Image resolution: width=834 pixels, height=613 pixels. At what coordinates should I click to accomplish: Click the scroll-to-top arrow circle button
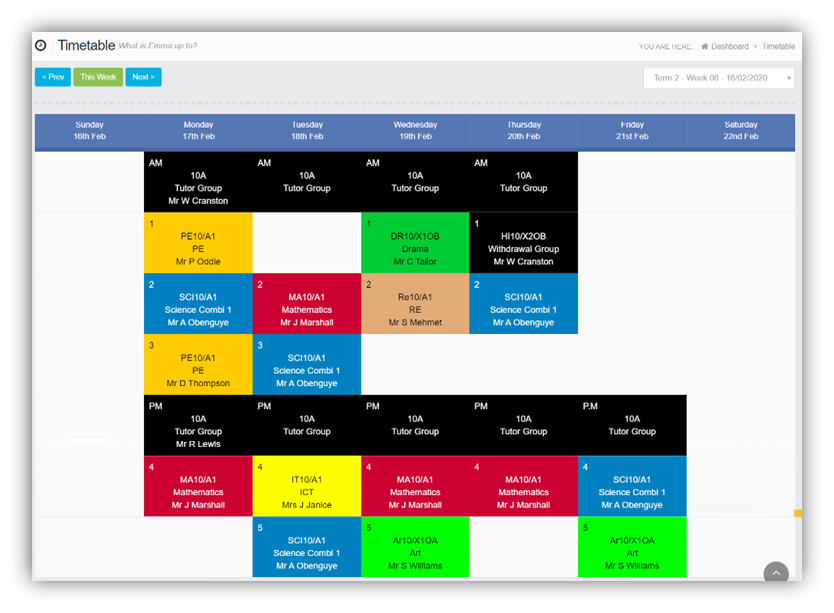775,573
